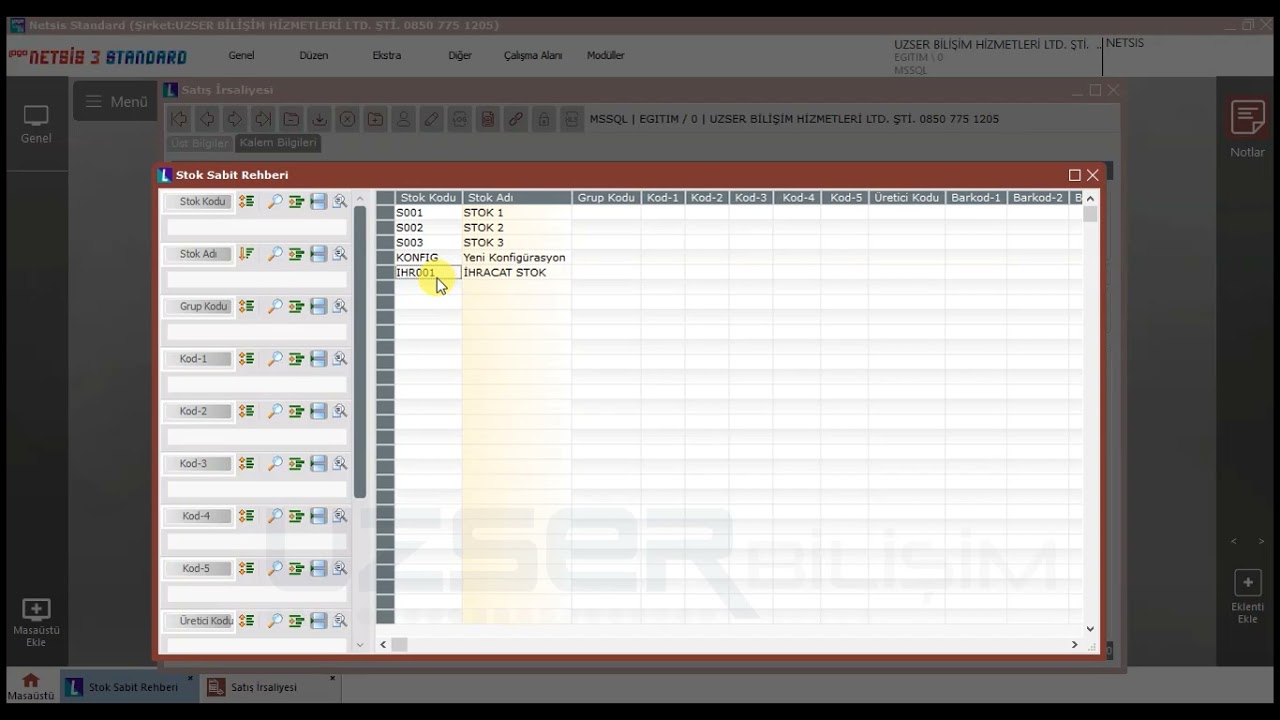
Task: Click the Masaüstü home button
Action: (31, 686)
